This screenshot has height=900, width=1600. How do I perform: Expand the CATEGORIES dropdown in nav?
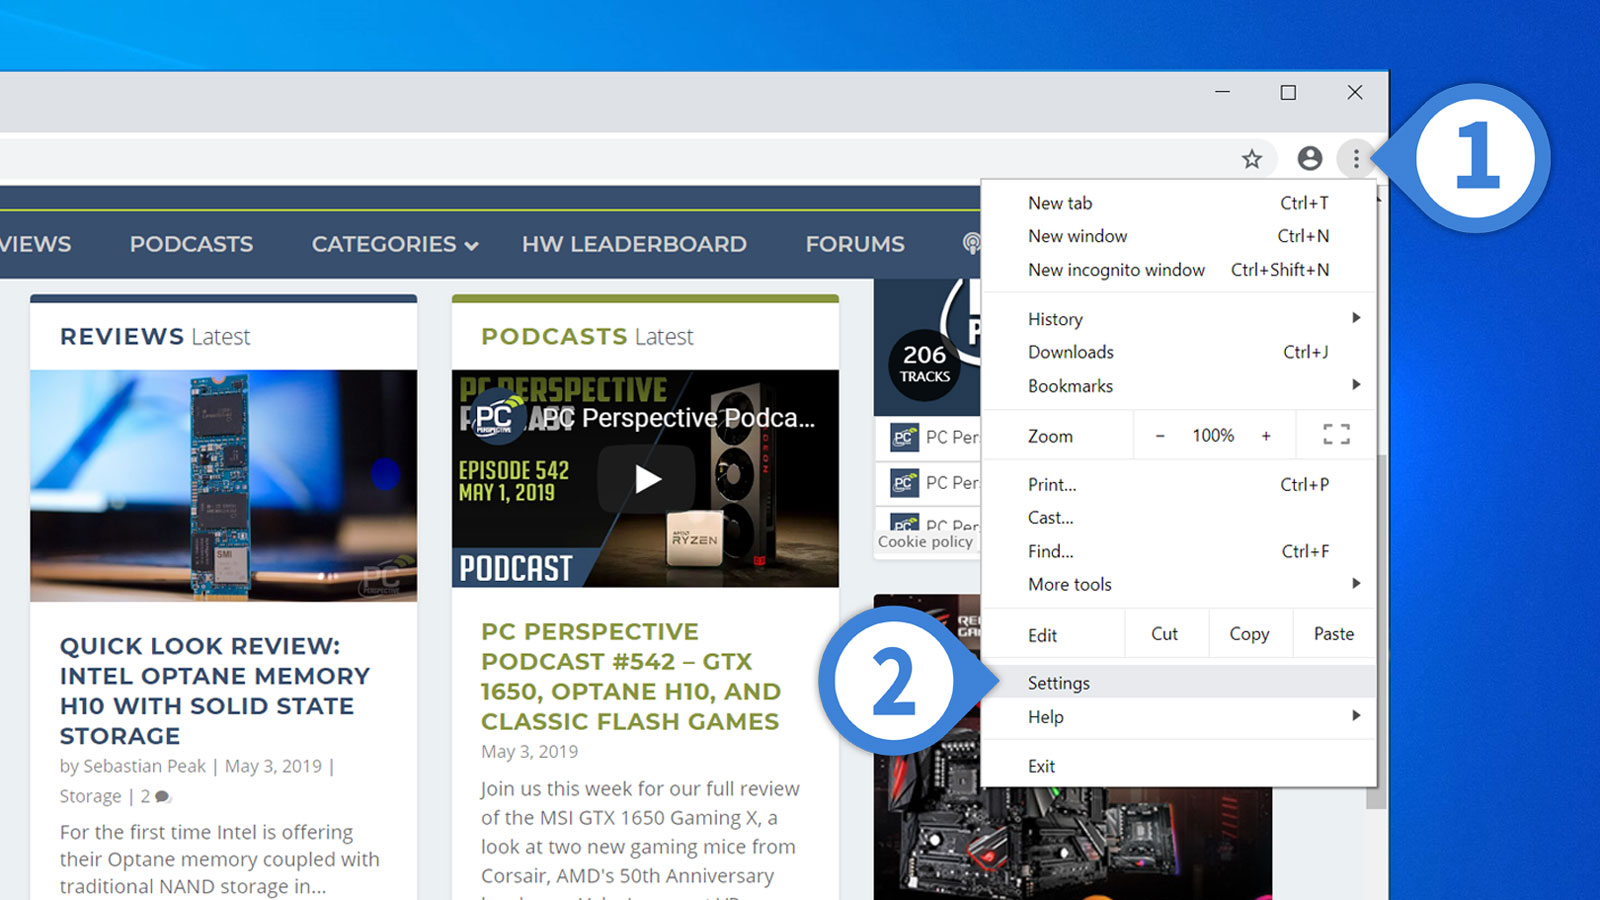394,244
